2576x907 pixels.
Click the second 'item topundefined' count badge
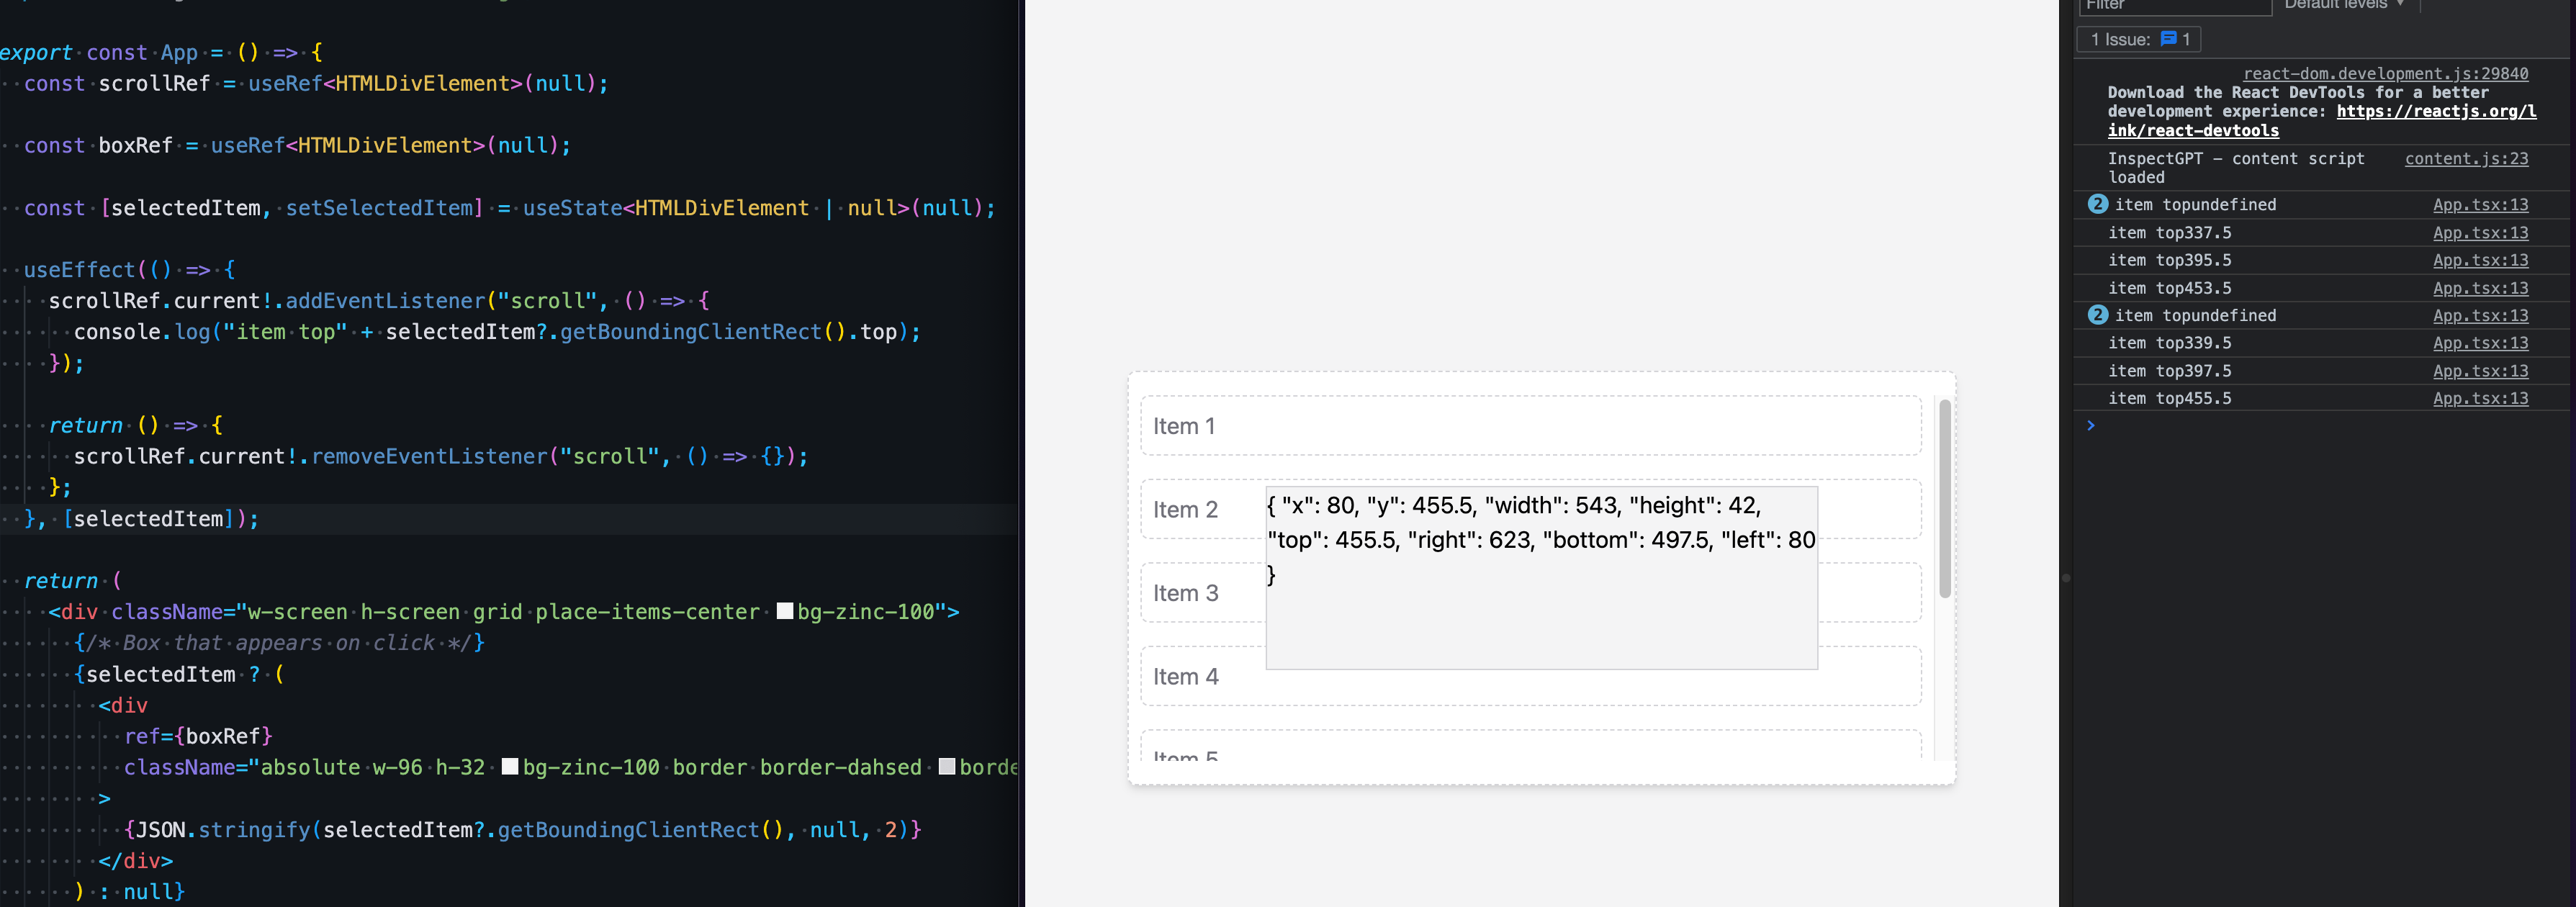click(x=2098, y=315)
